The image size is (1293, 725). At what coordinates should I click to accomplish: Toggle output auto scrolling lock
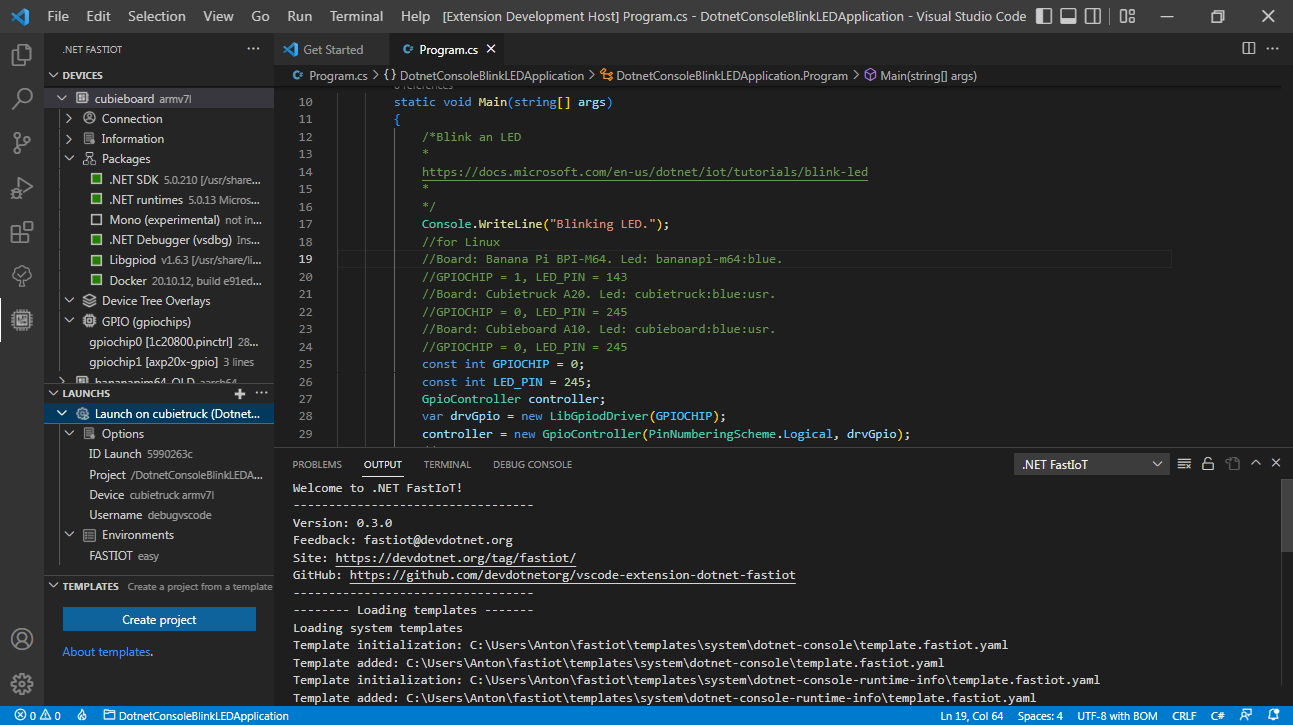coord(1208,464)
